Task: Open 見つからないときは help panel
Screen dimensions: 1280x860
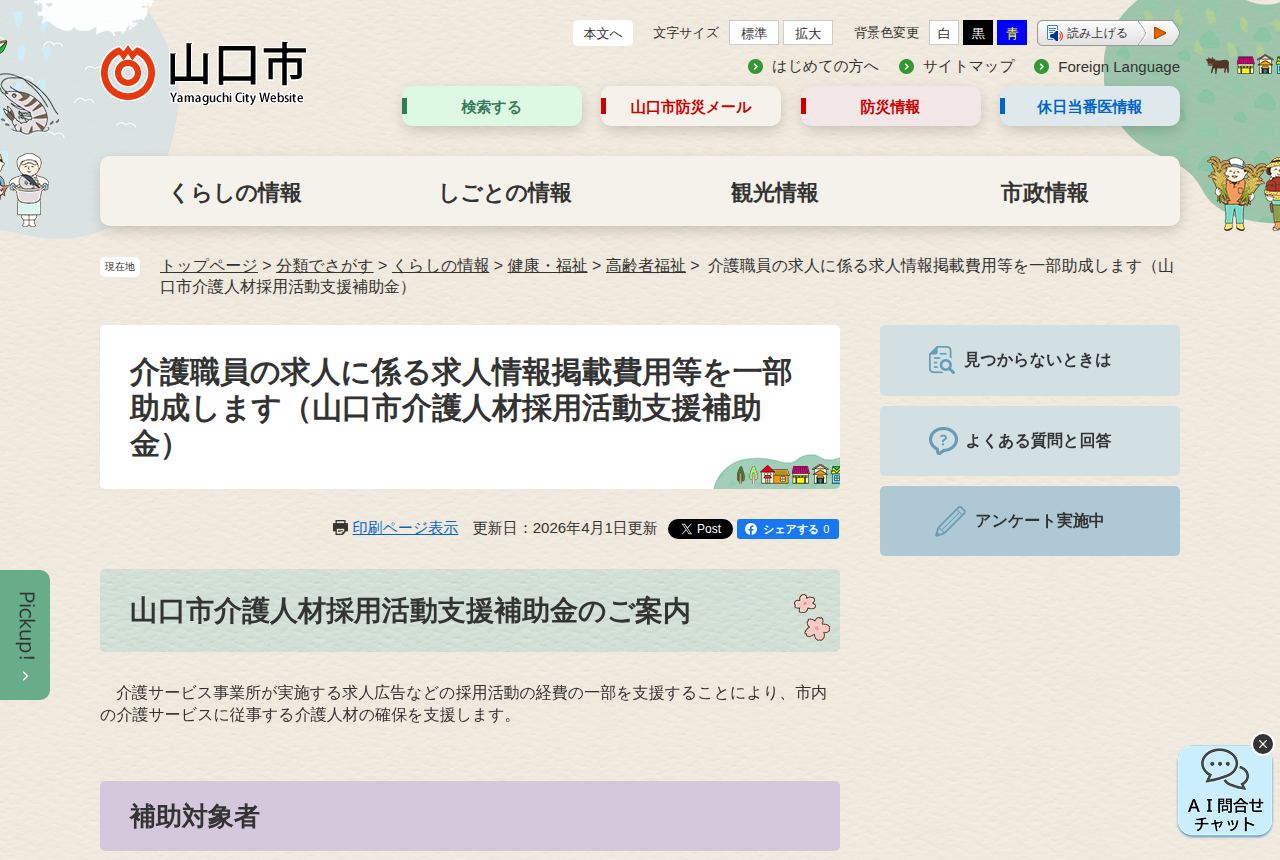Action: [x=1030, y=360]
